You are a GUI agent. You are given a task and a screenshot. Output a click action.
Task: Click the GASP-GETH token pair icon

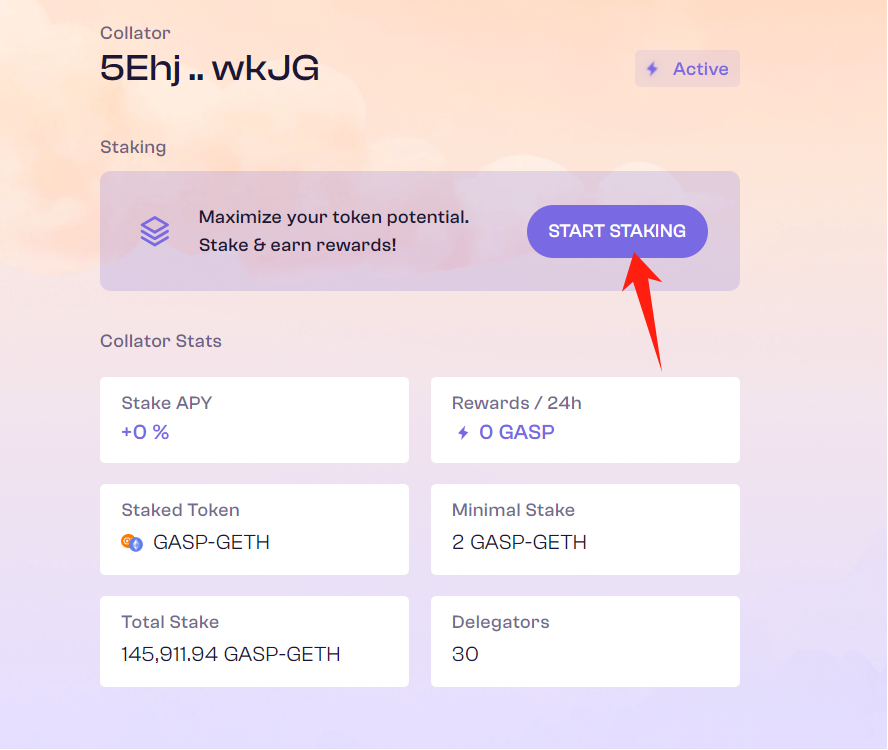[132, 543]
